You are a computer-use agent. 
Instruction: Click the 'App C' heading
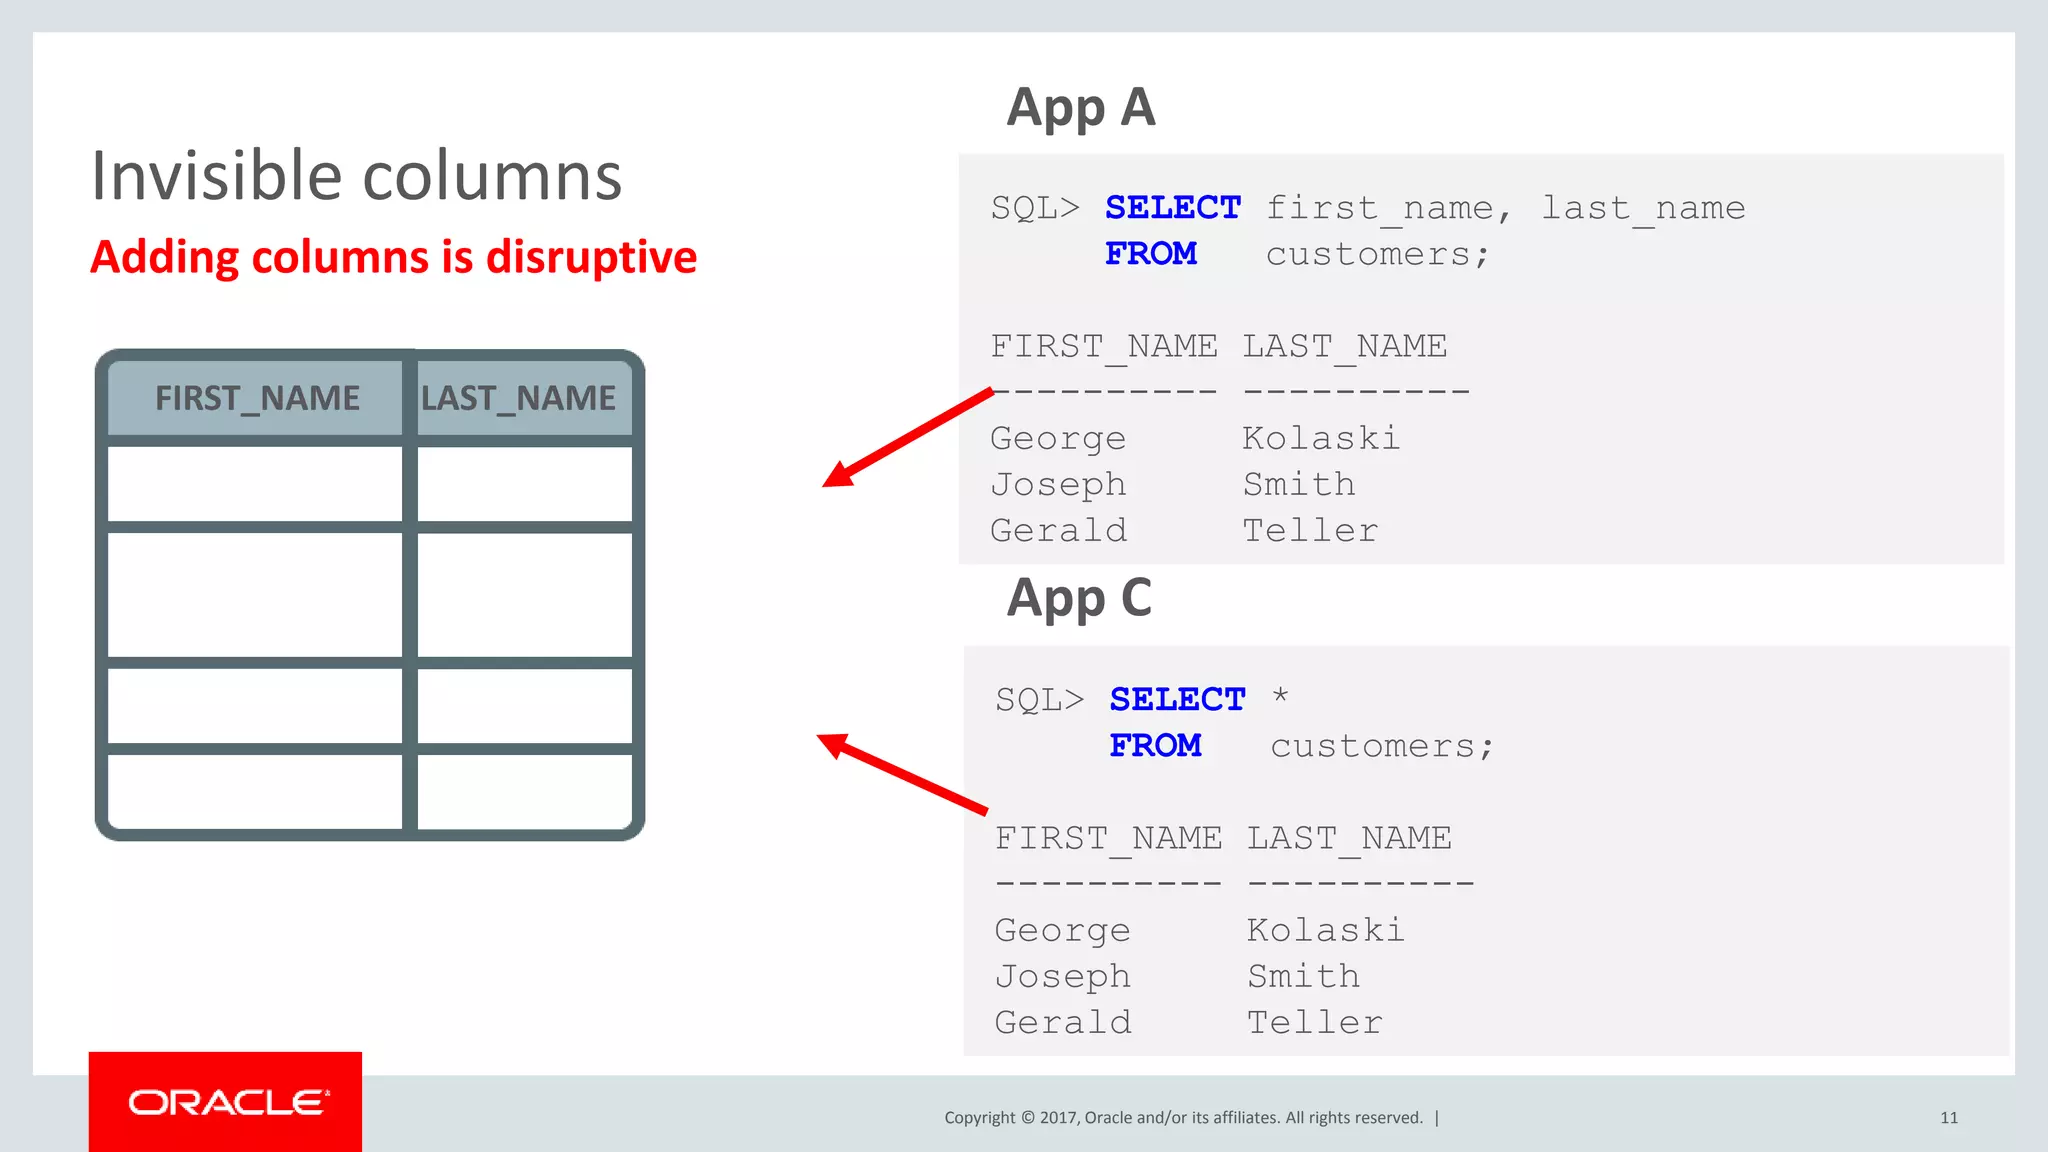click(1079, 599)
